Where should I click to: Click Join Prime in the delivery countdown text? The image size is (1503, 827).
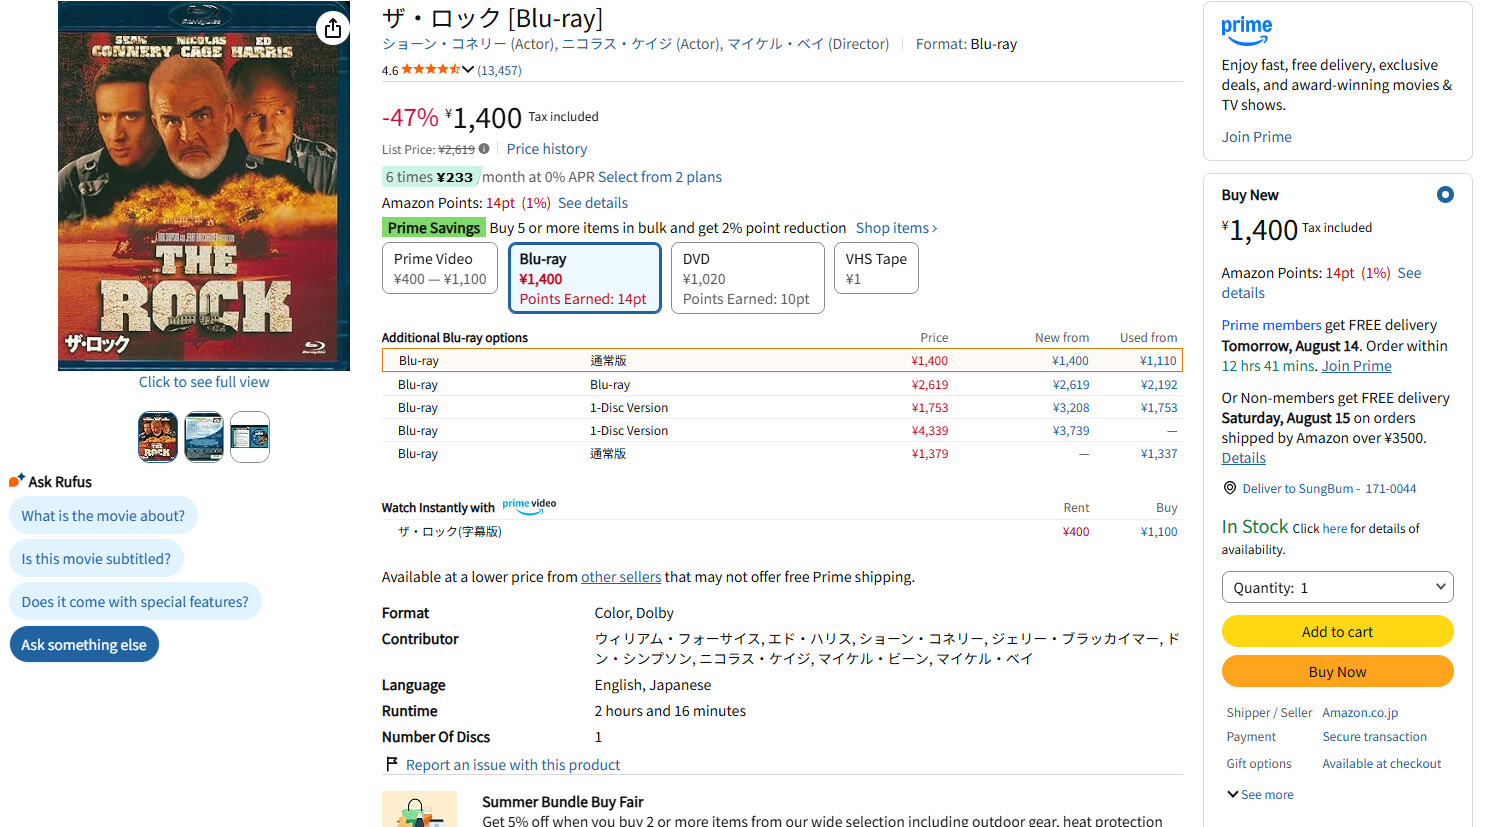[x=1356, y=366]
